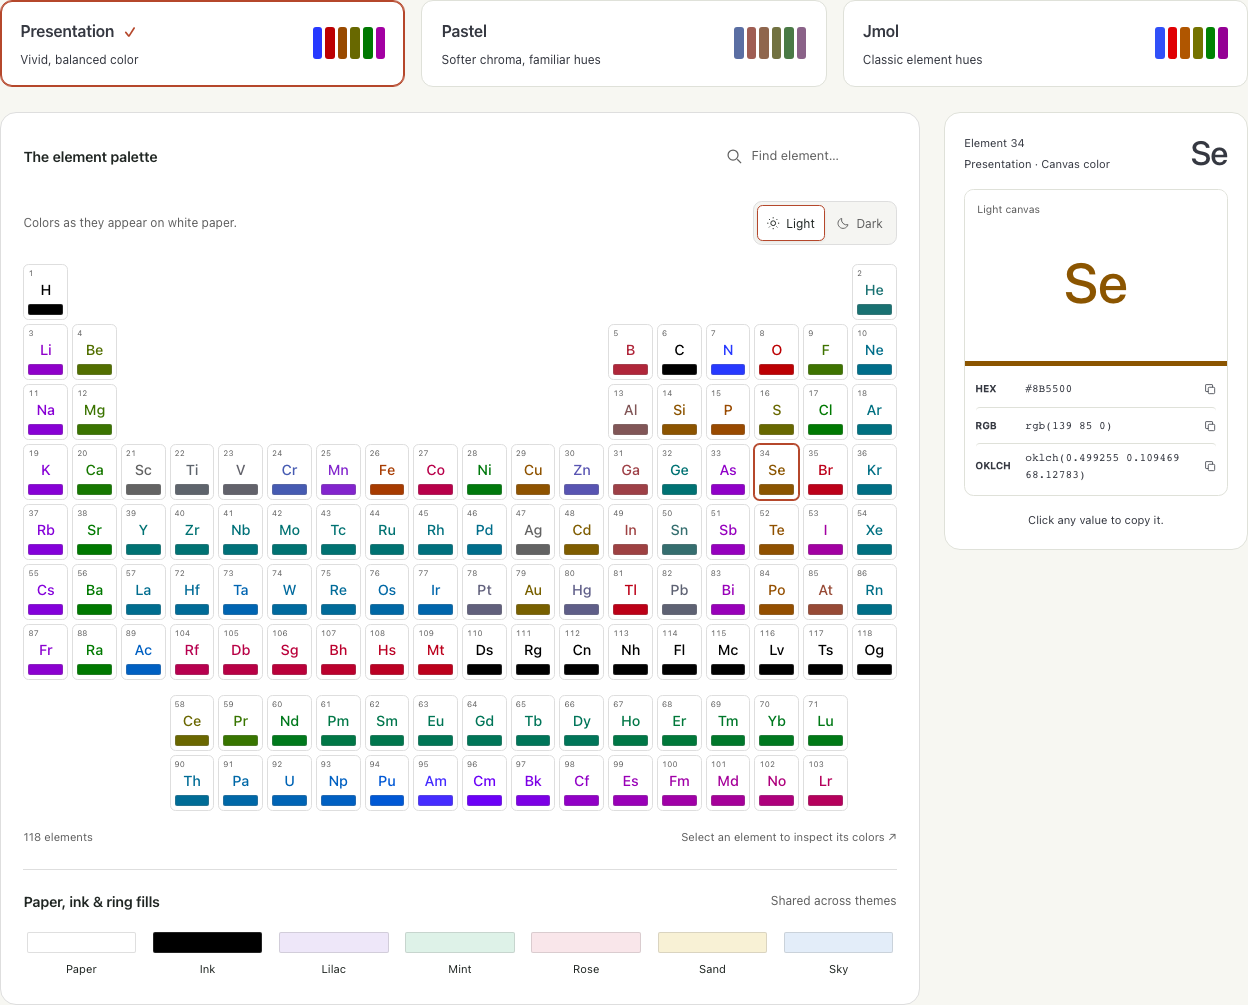The width and height of the screenshot is (1248, 1005).
Task: Select the Radon (Rn) element tile
Action: pyautogui.click(x=874, y=591)
